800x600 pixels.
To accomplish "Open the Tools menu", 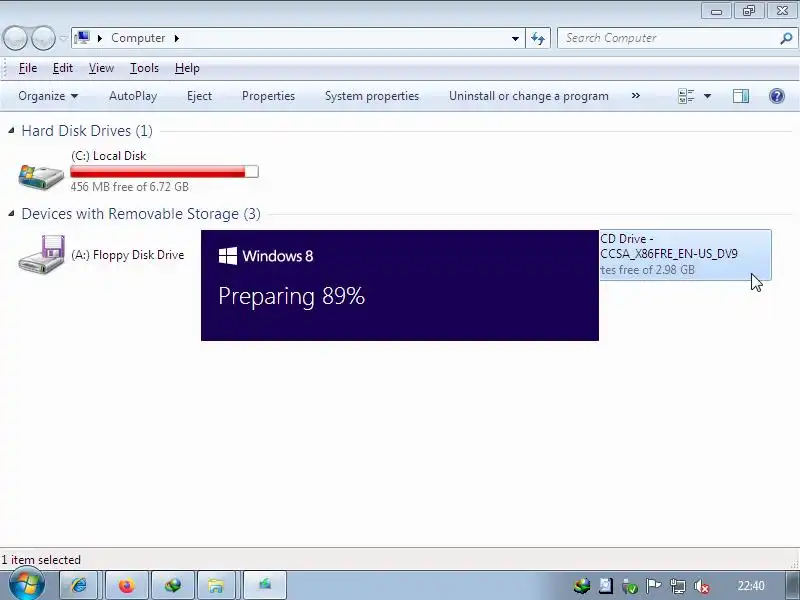I will pos(144,68).
